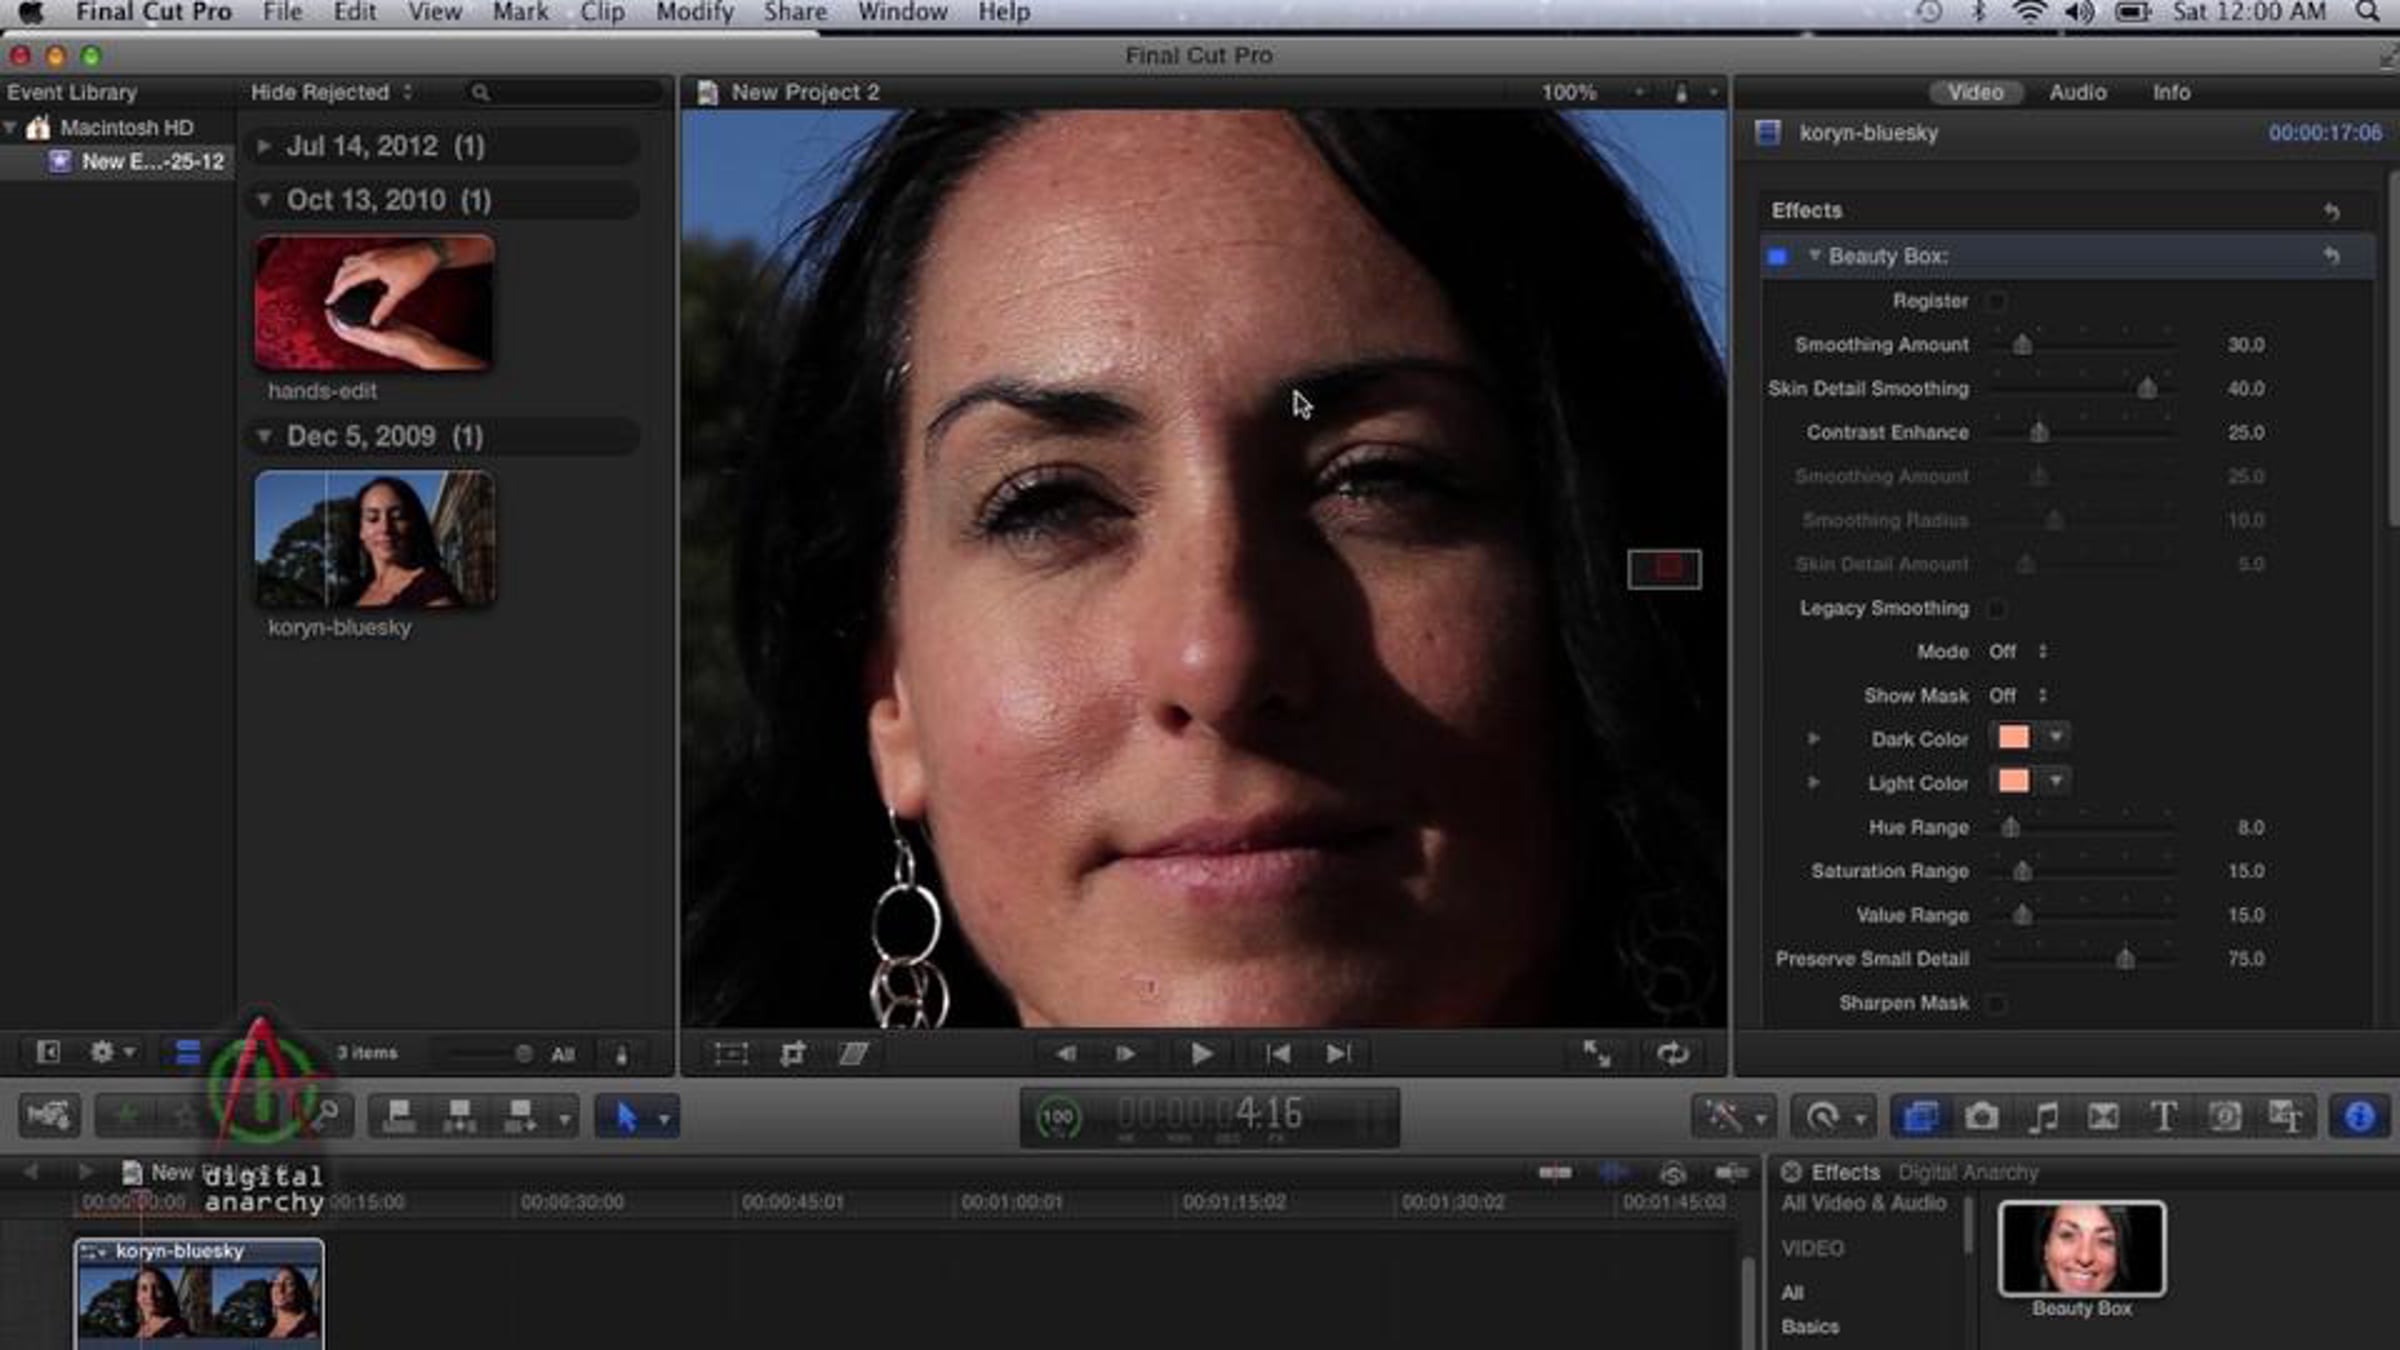Show the Effects Browser

[1920, 1116]
